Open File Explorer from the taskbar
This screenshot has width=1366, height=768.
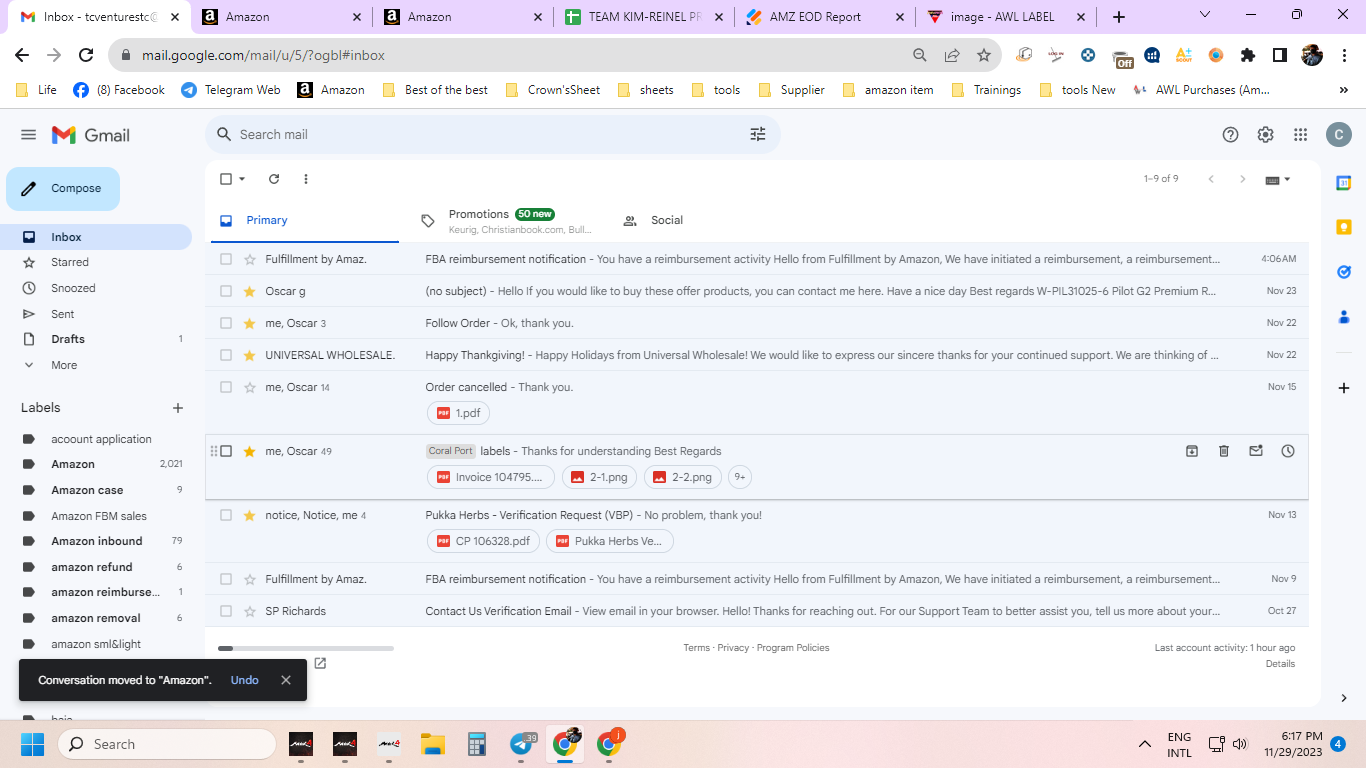(x=433, y=744)
